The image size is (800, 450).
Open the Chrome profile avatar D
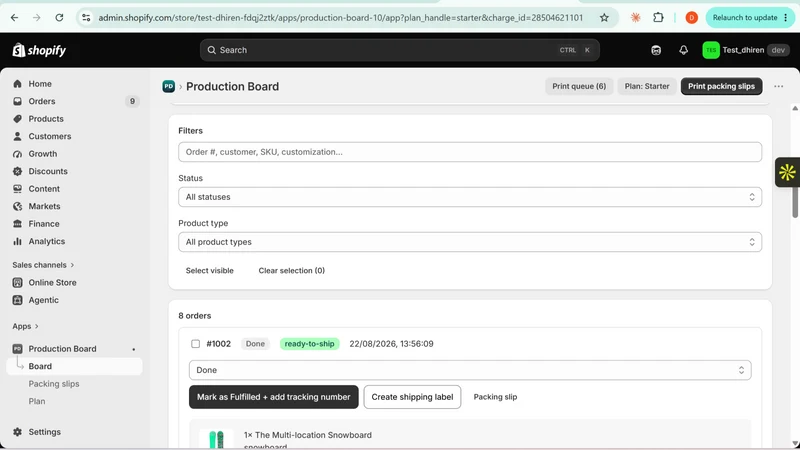[691, 17]
